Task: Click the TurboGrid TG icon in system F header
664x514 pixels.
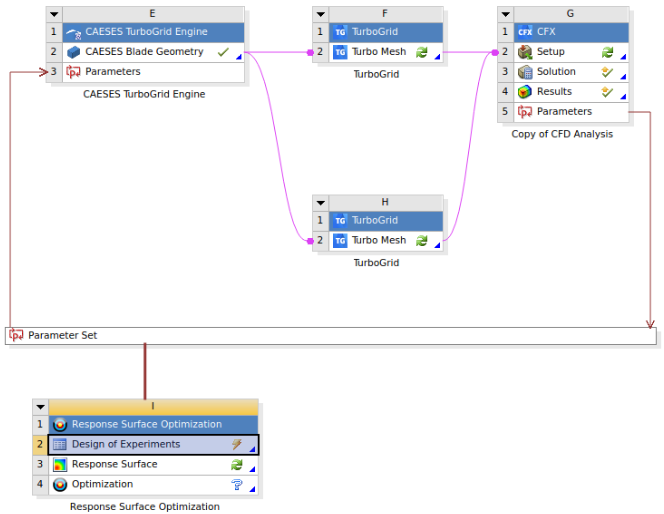Action: click(x=340, y=32)
